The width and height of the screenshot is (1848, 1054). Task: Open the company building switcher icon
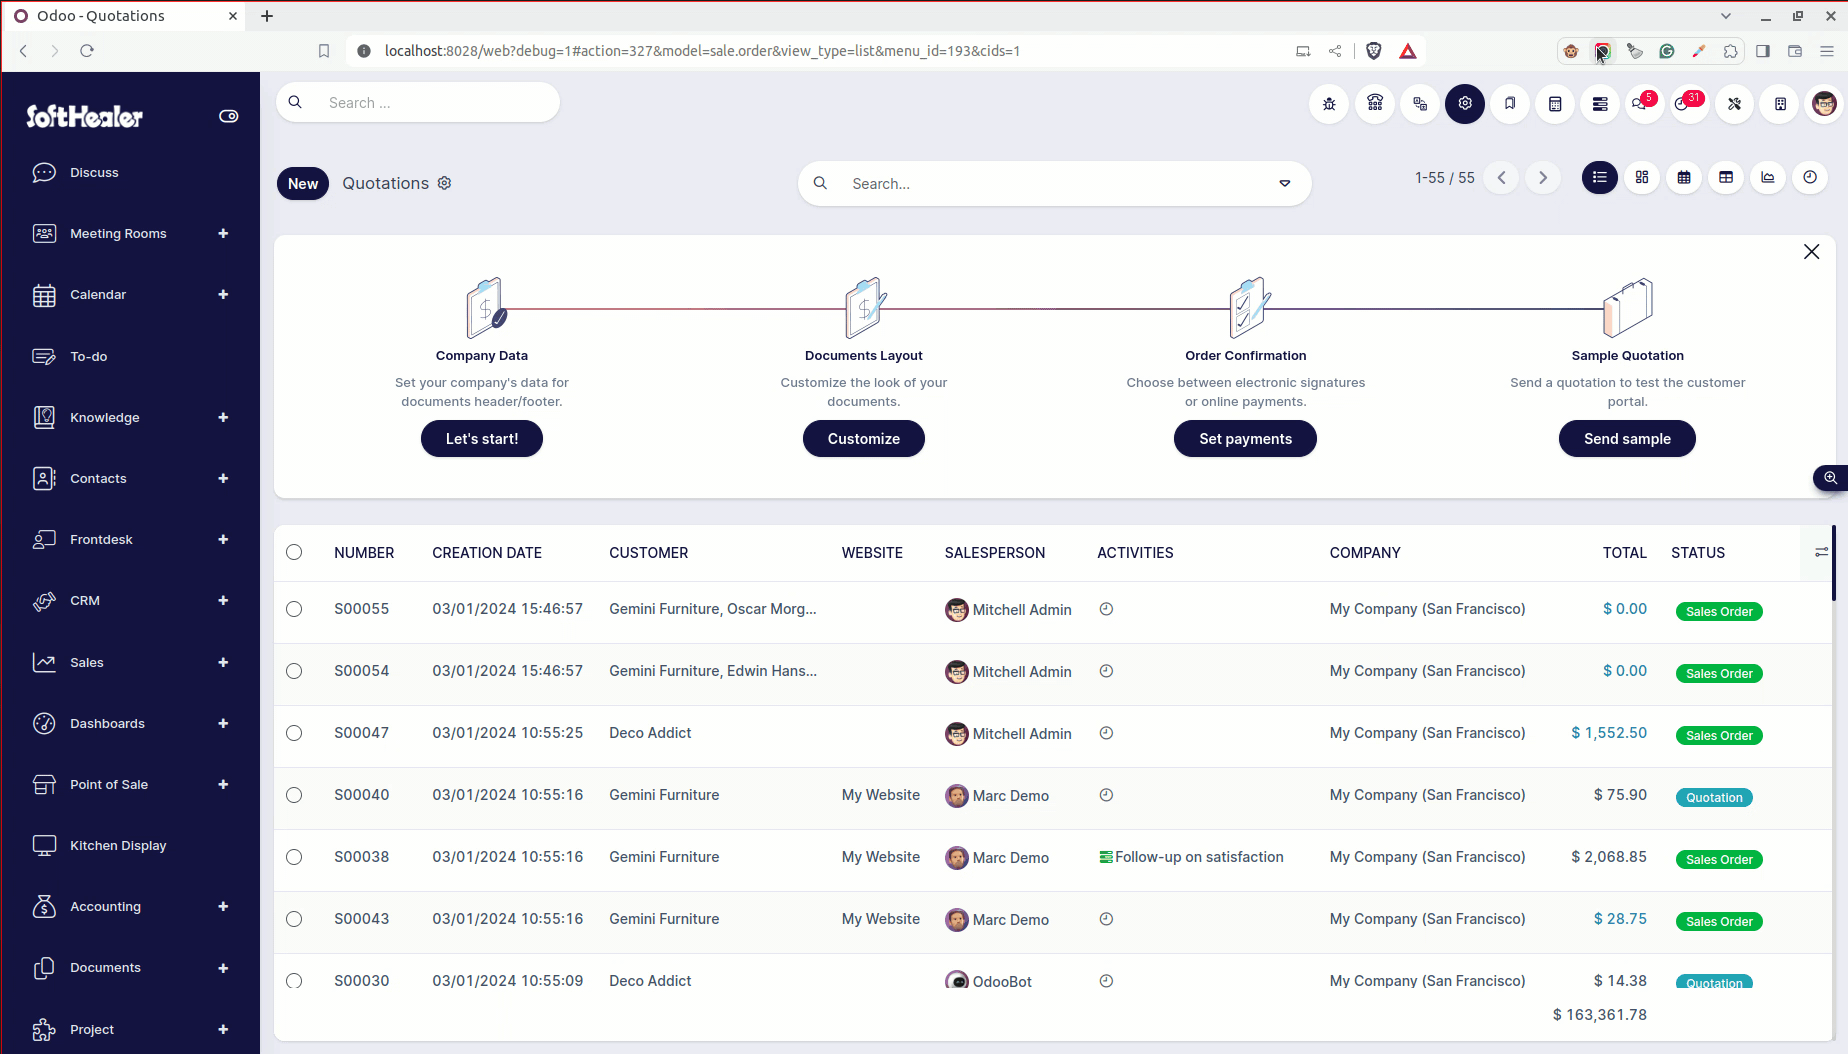[1780, 104]
